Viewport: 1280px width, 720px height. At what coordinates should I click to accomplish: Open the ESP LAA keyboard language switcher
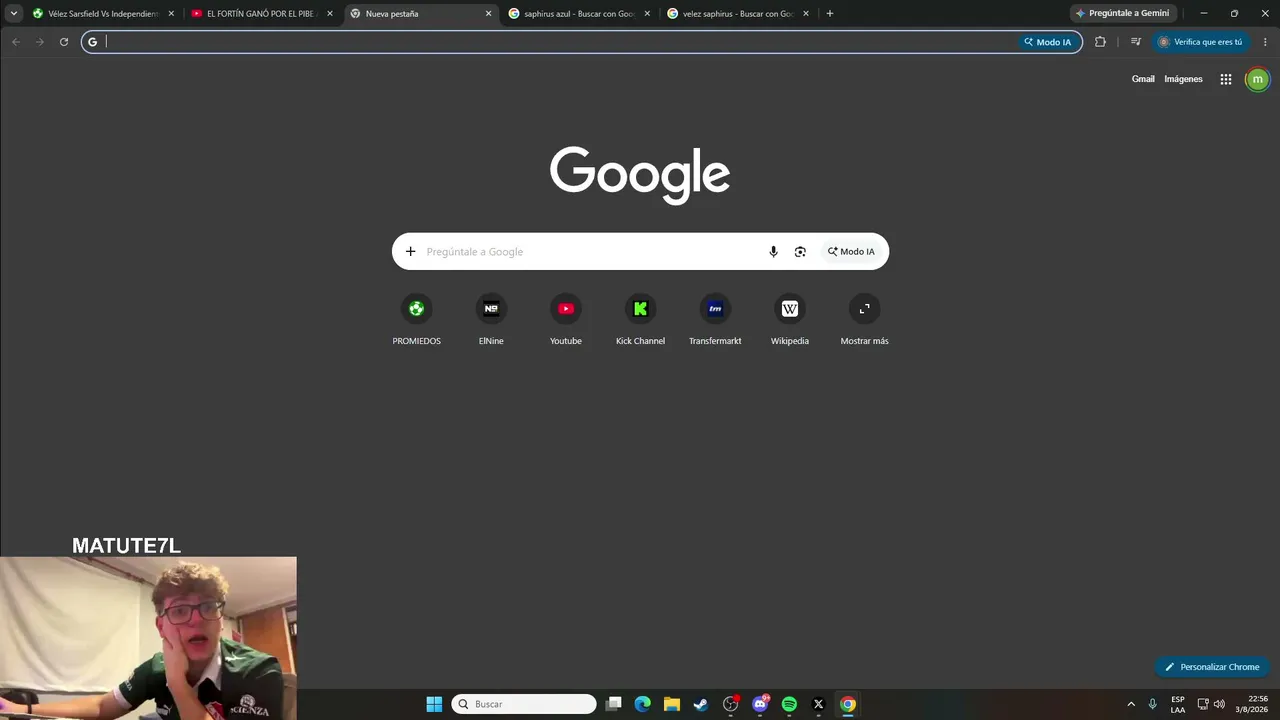tap(1178, 704)
